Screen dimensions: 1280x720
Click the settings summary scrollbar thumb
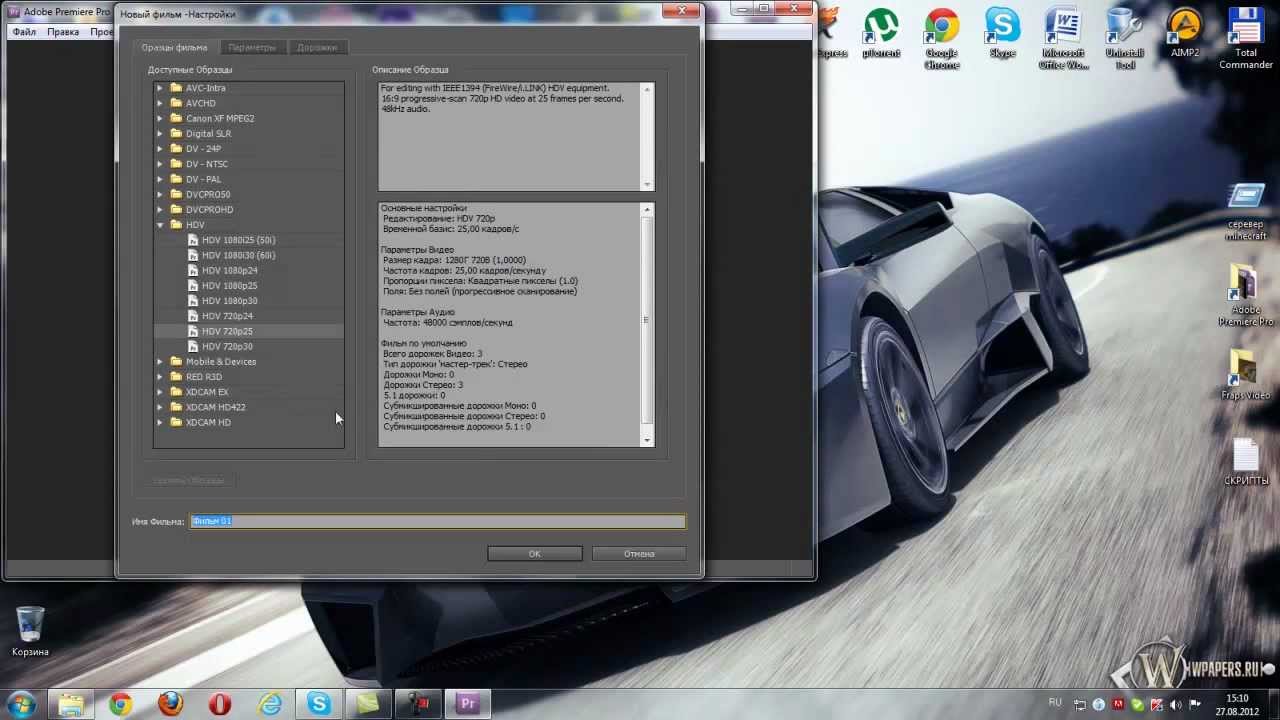click(x=646, y=320)
